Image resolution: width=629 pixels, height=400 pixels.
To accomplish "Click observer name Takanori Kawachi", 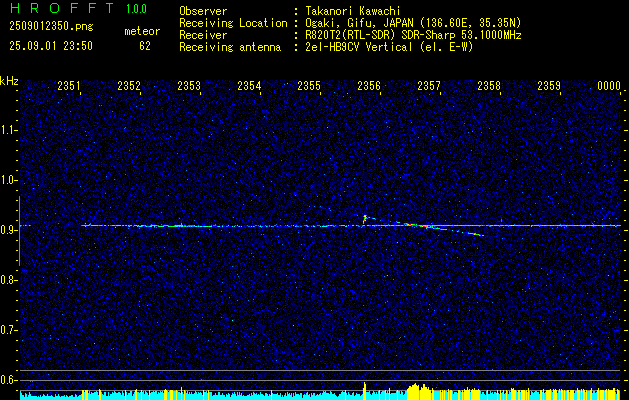I will click(353, 11).
